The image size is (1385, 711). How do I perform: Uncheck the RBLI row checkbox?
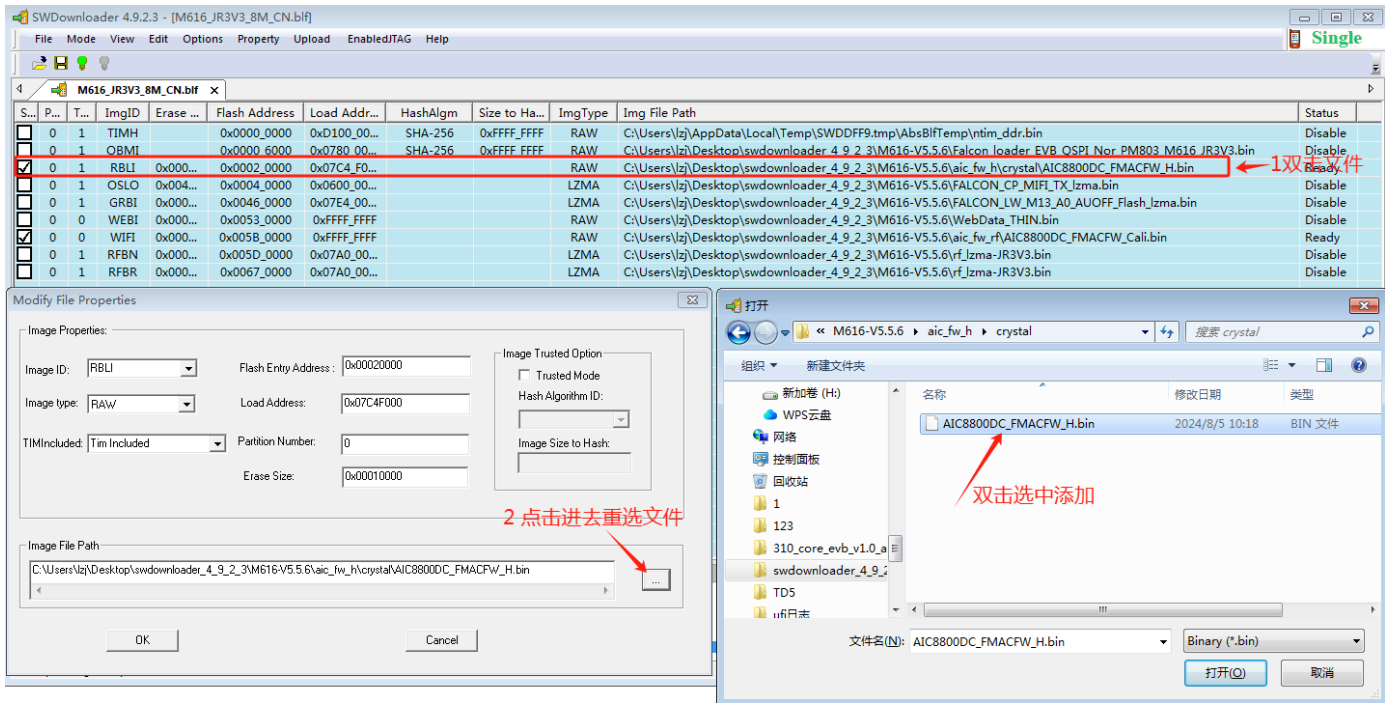(x=25, y=168)
